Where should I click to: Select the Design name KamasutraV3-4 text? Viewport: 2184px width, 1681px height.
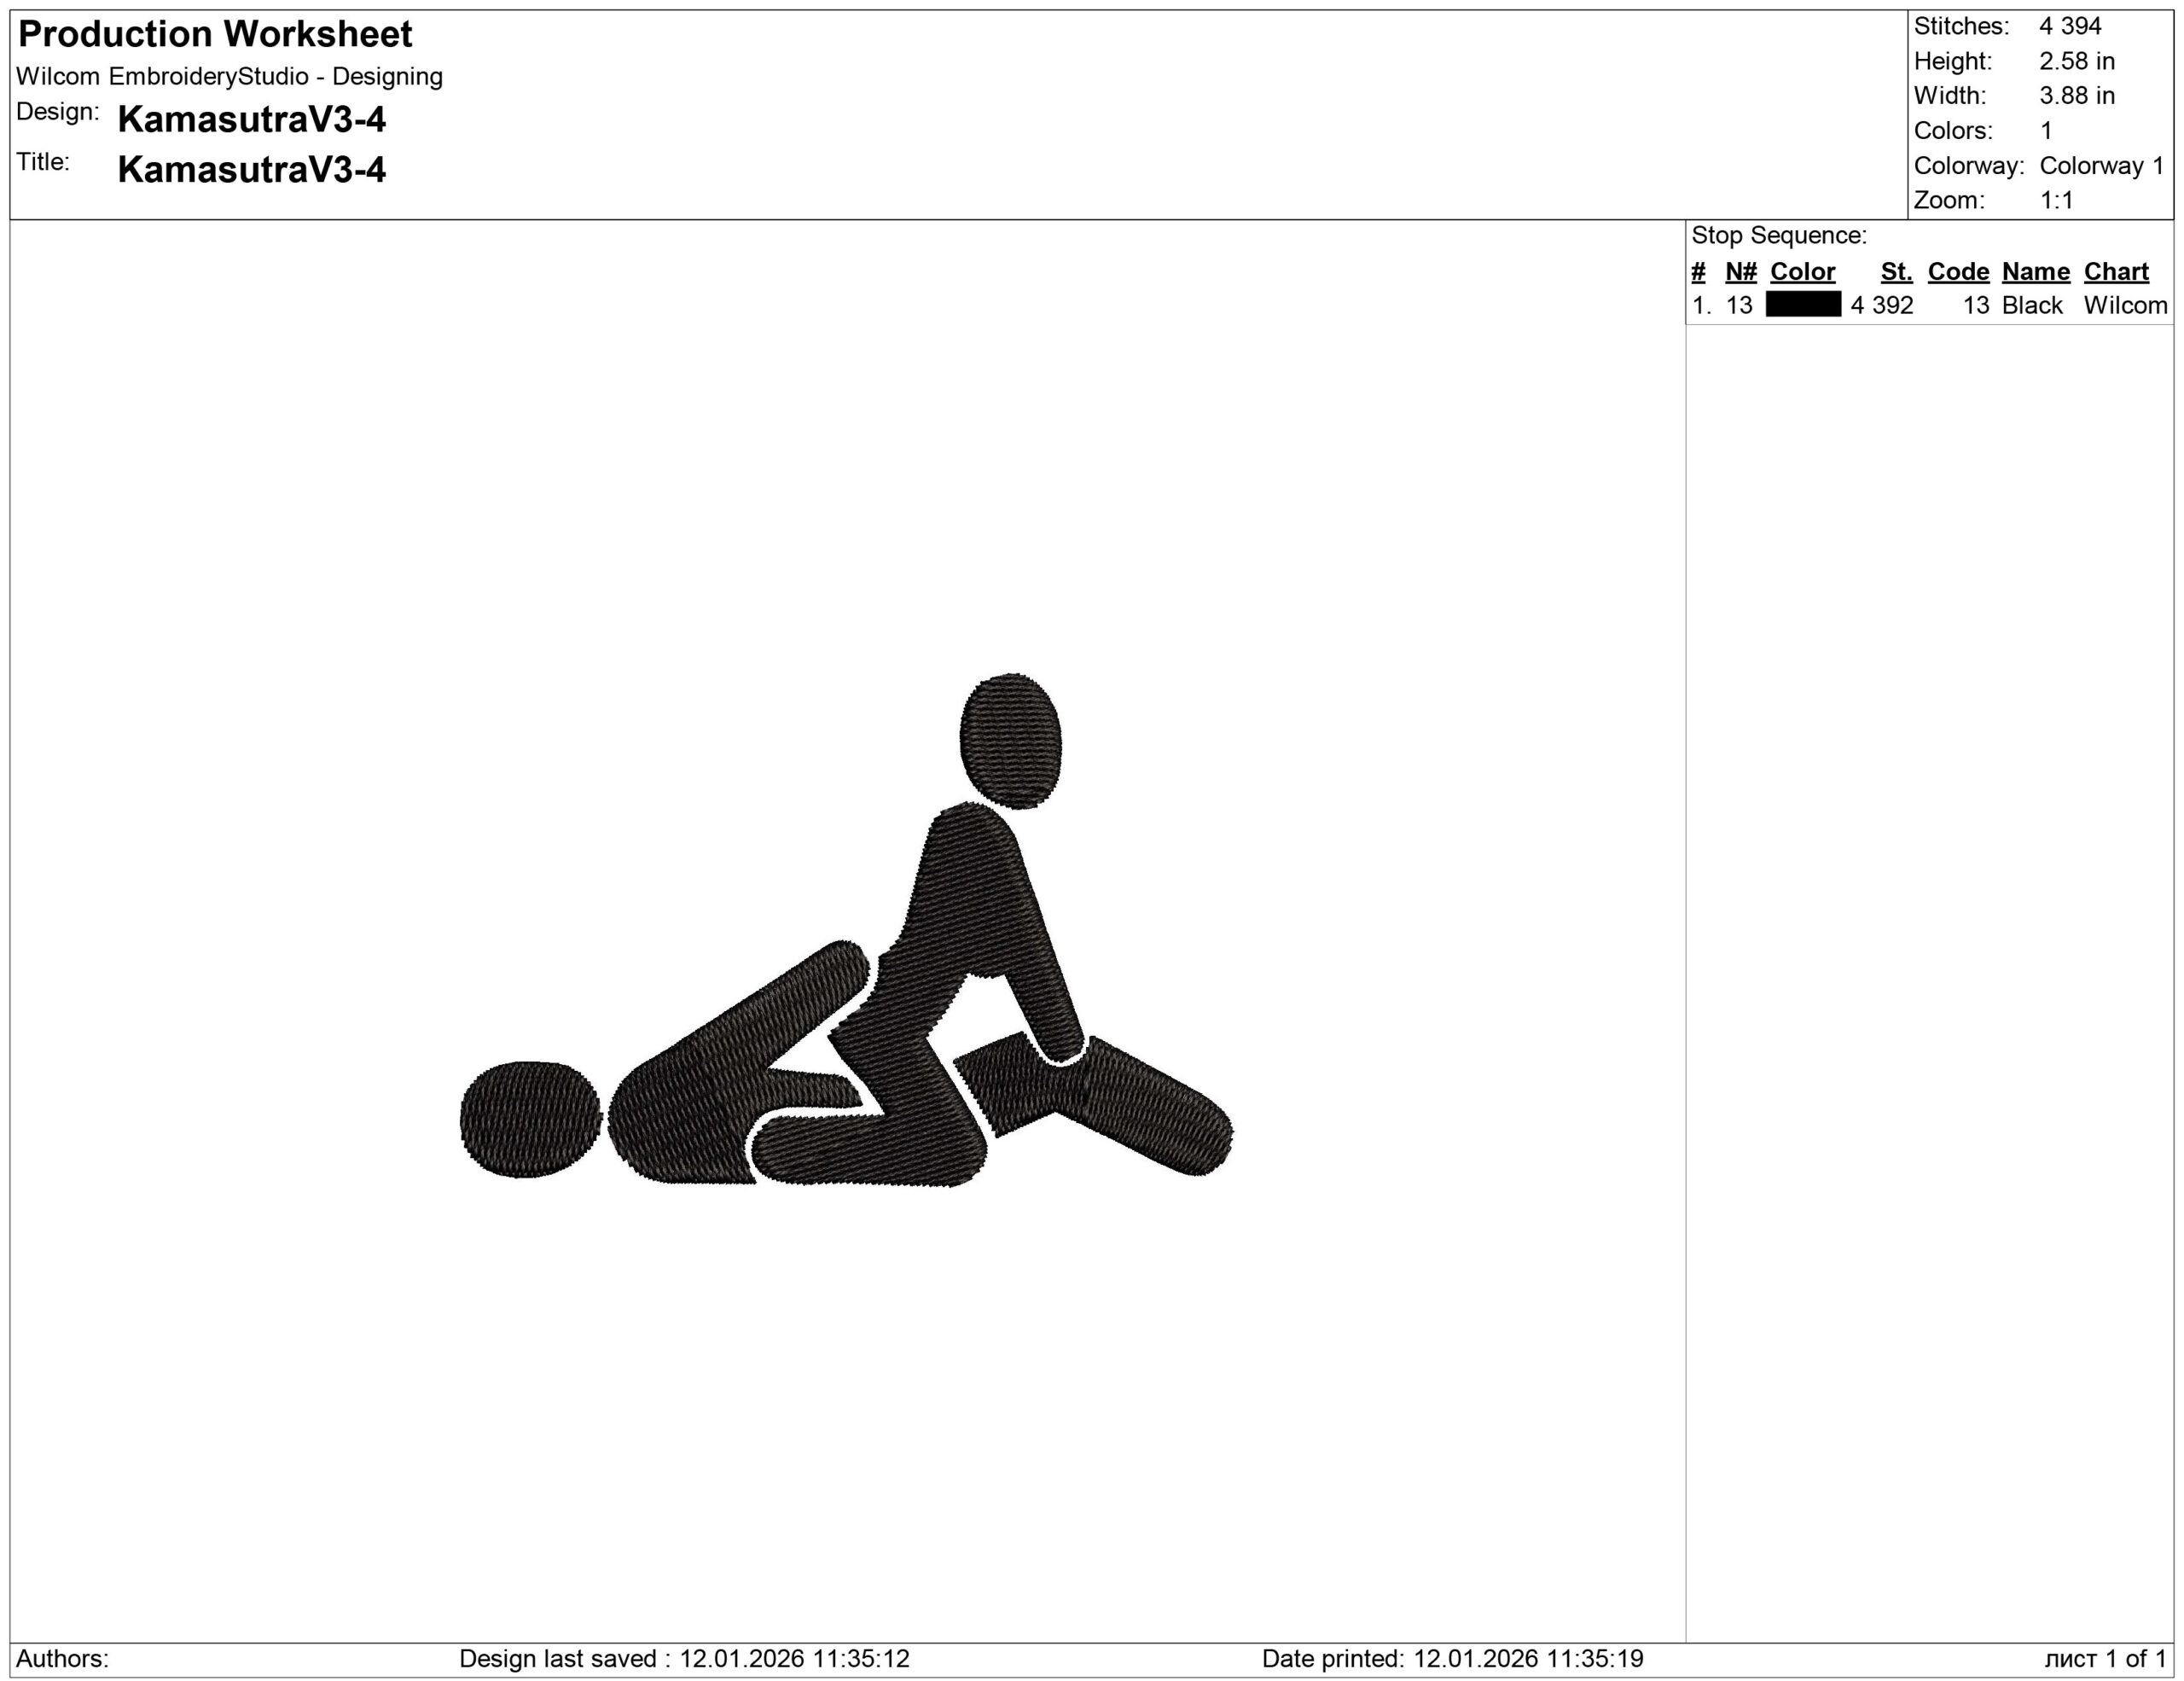pyautogui.click(x=251, y=120)
